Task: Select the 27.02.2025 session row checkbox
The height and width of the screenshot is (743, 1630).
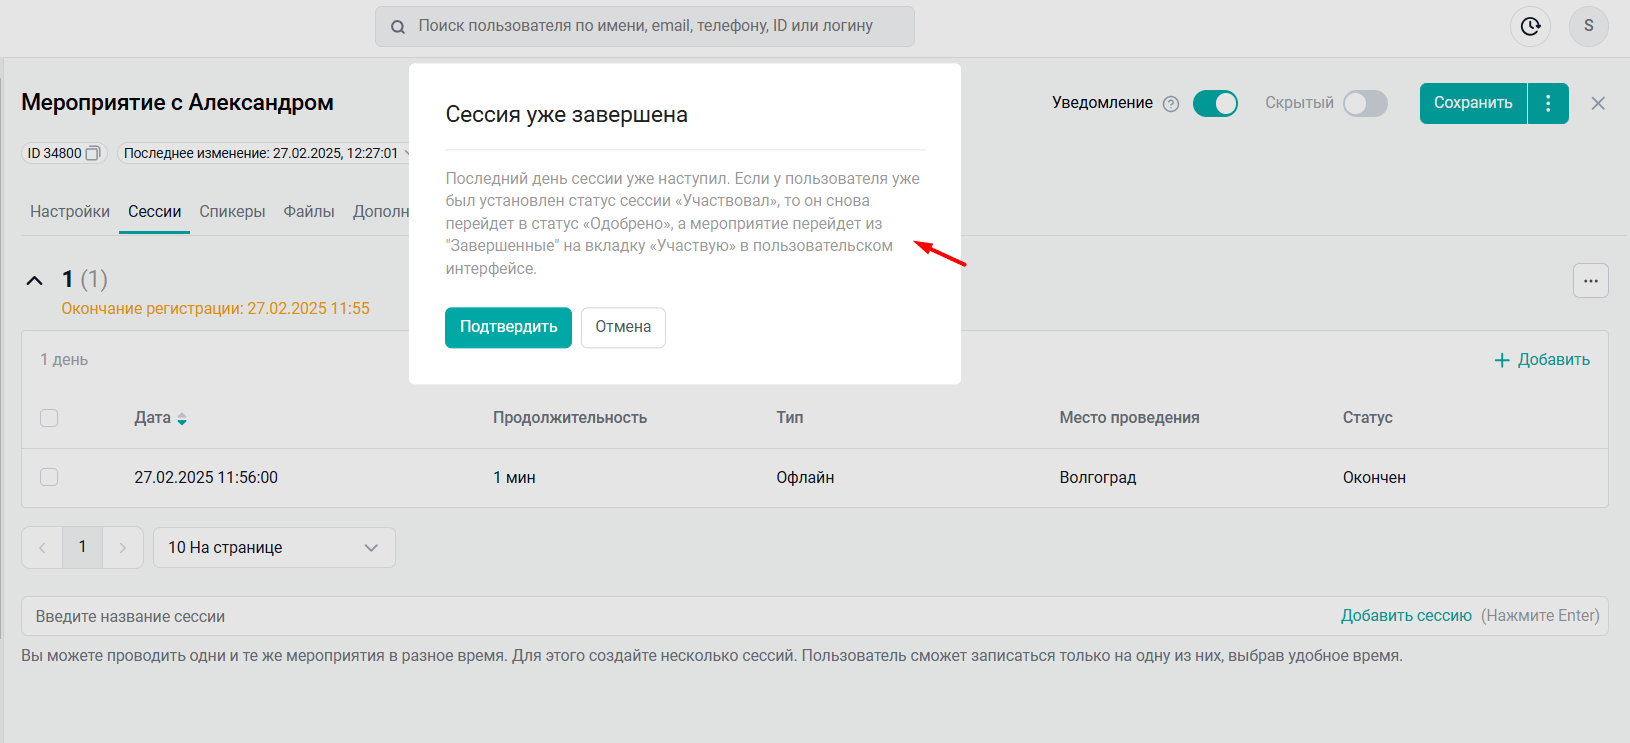Action: [x=49, y=477]
